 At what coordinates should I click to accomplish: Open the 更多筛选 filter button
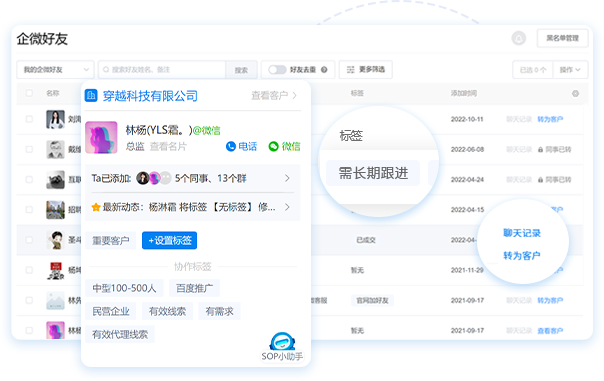(x=366, y=70)
